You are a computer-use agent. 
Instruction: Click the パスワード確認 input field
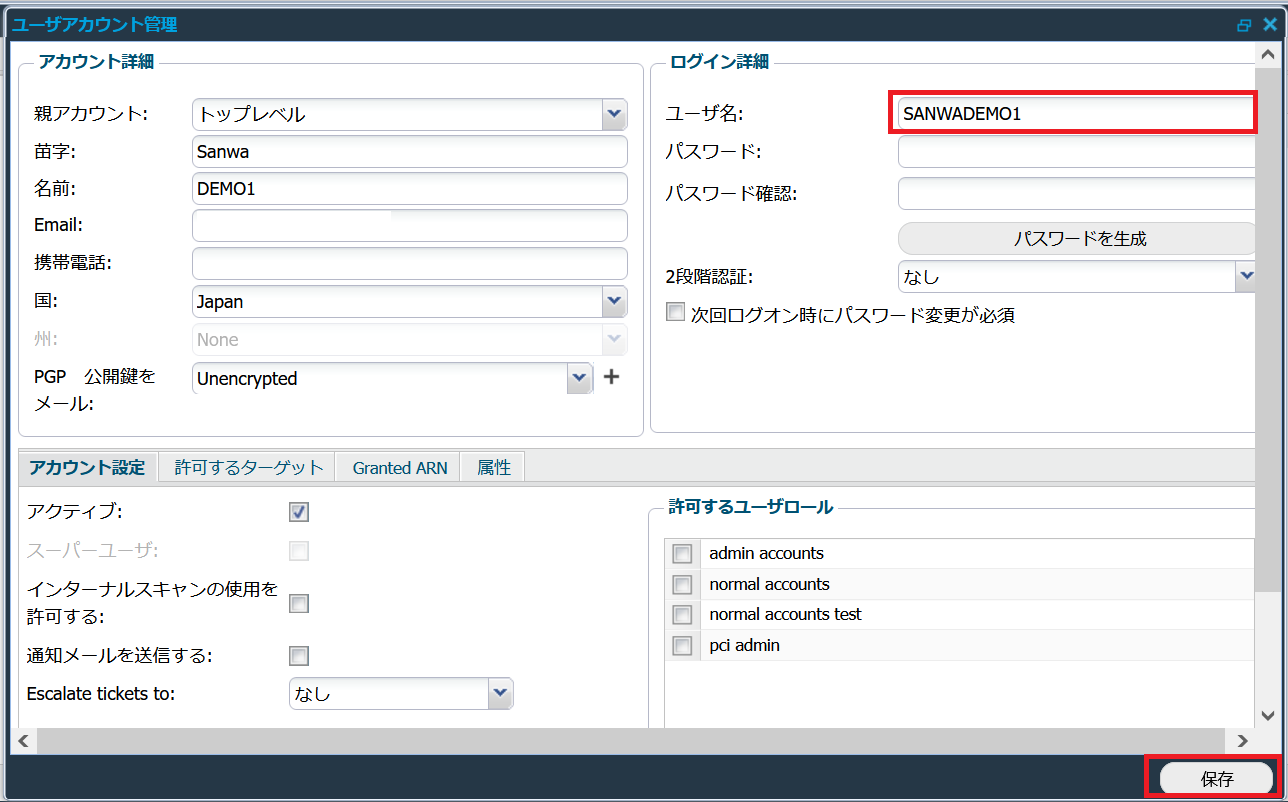pos(1077,193)
